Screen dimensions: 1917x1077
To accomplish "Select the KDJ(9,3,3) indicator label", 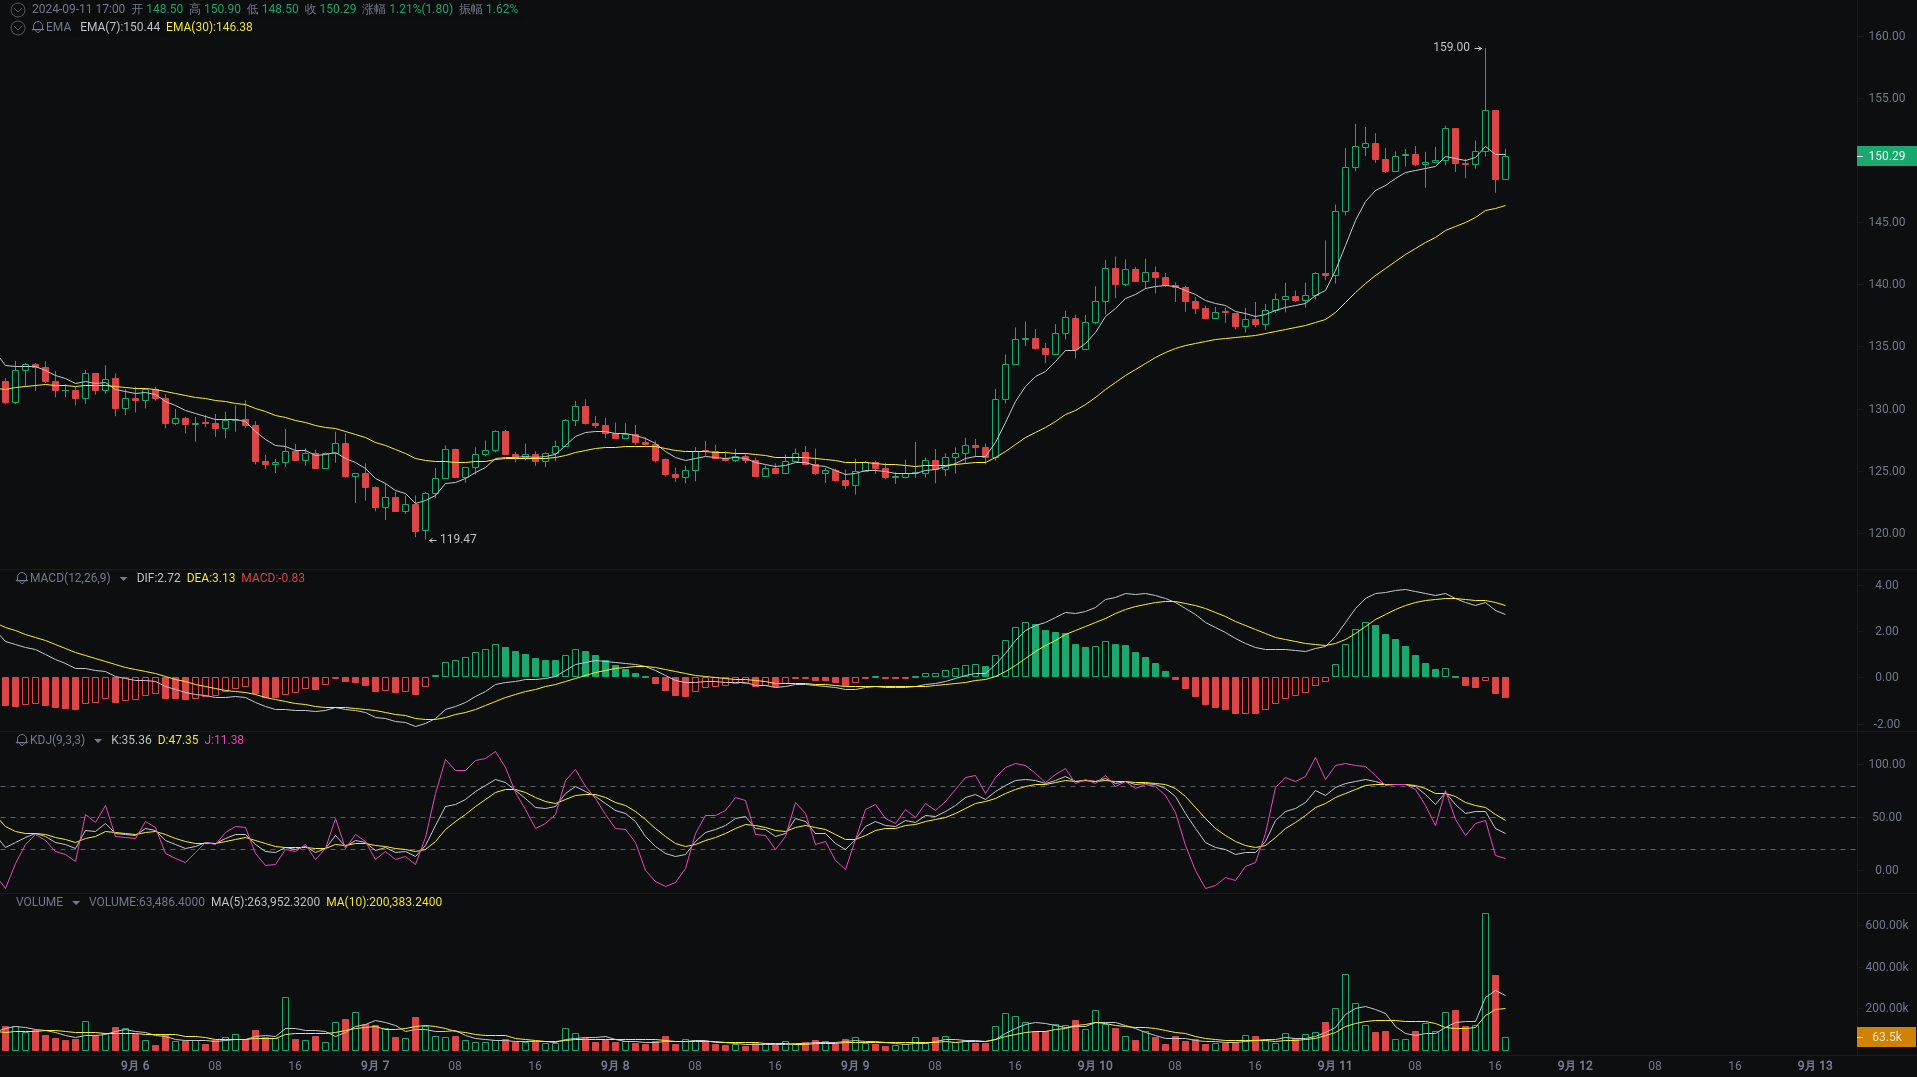I will pyautogui.click(x=57, y=740).
